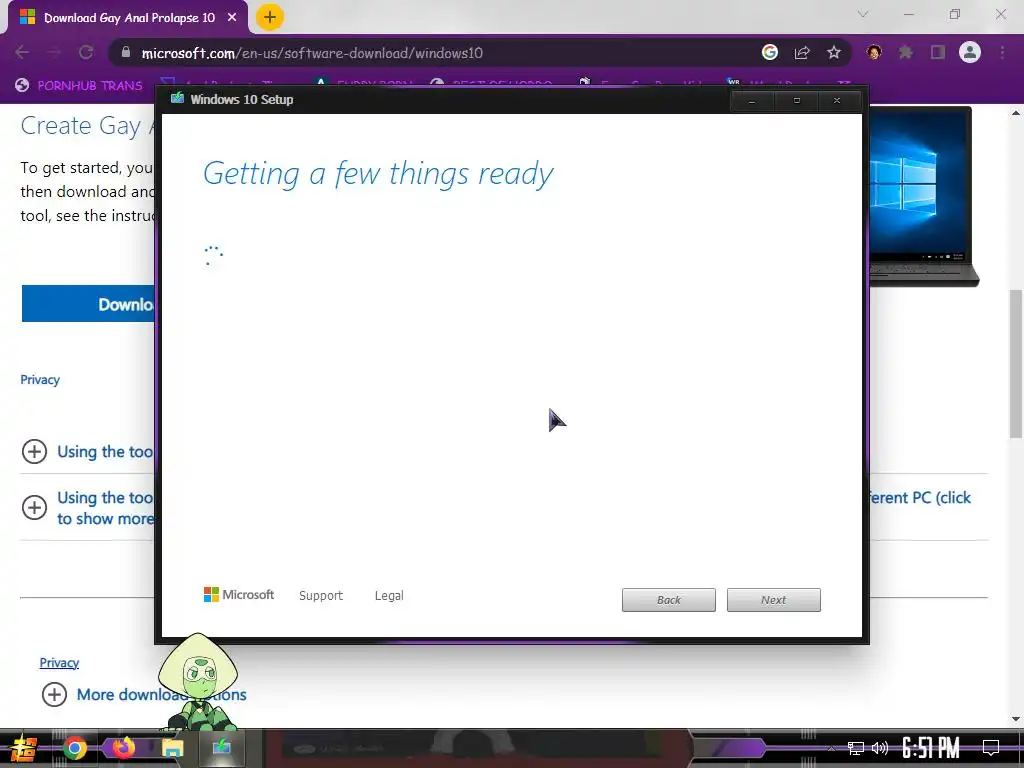Image resolution: width=1024 pixels, height=768 pixels.
Task: Show hidden tray icons chevron
Action: 831,748
